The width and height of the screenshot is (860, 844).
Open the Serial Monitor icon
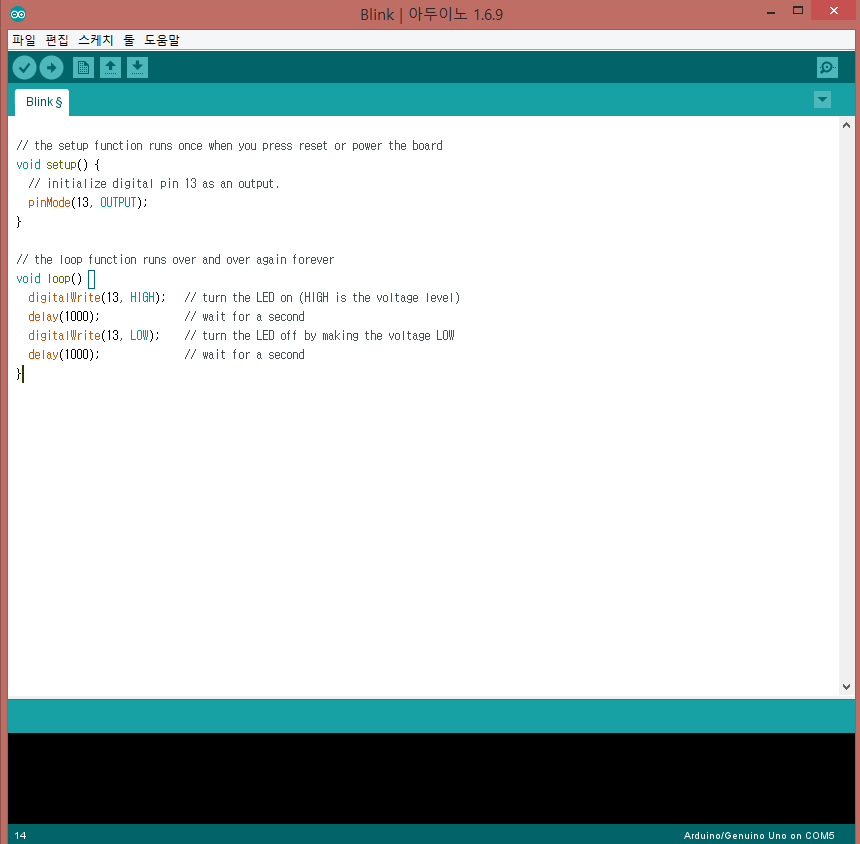827,67
